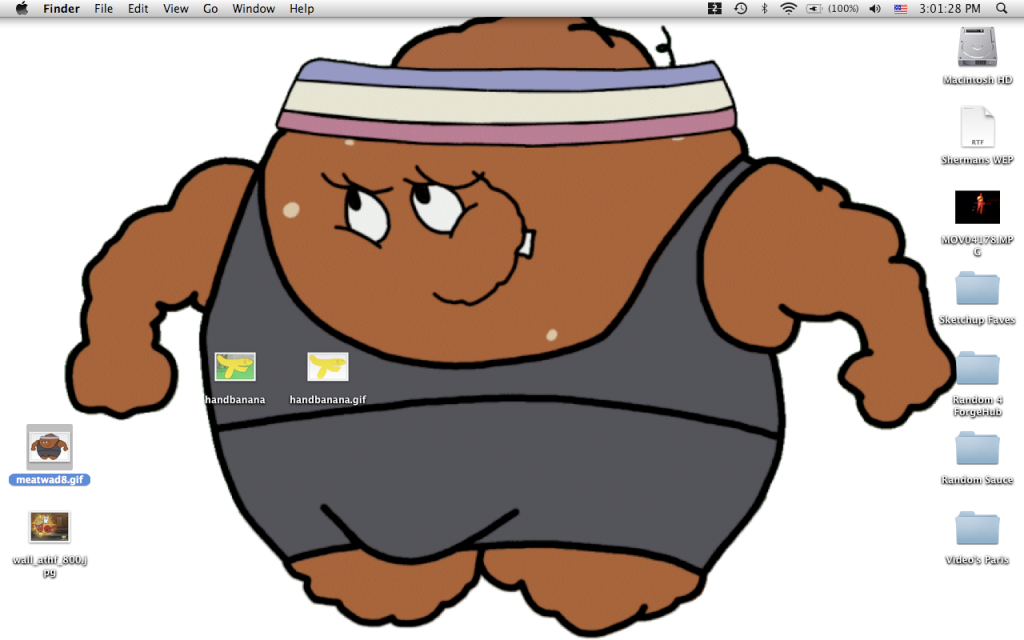Click the battery charging icon
The width and height of the screenshot is (1024, 640).
(814, 8)
